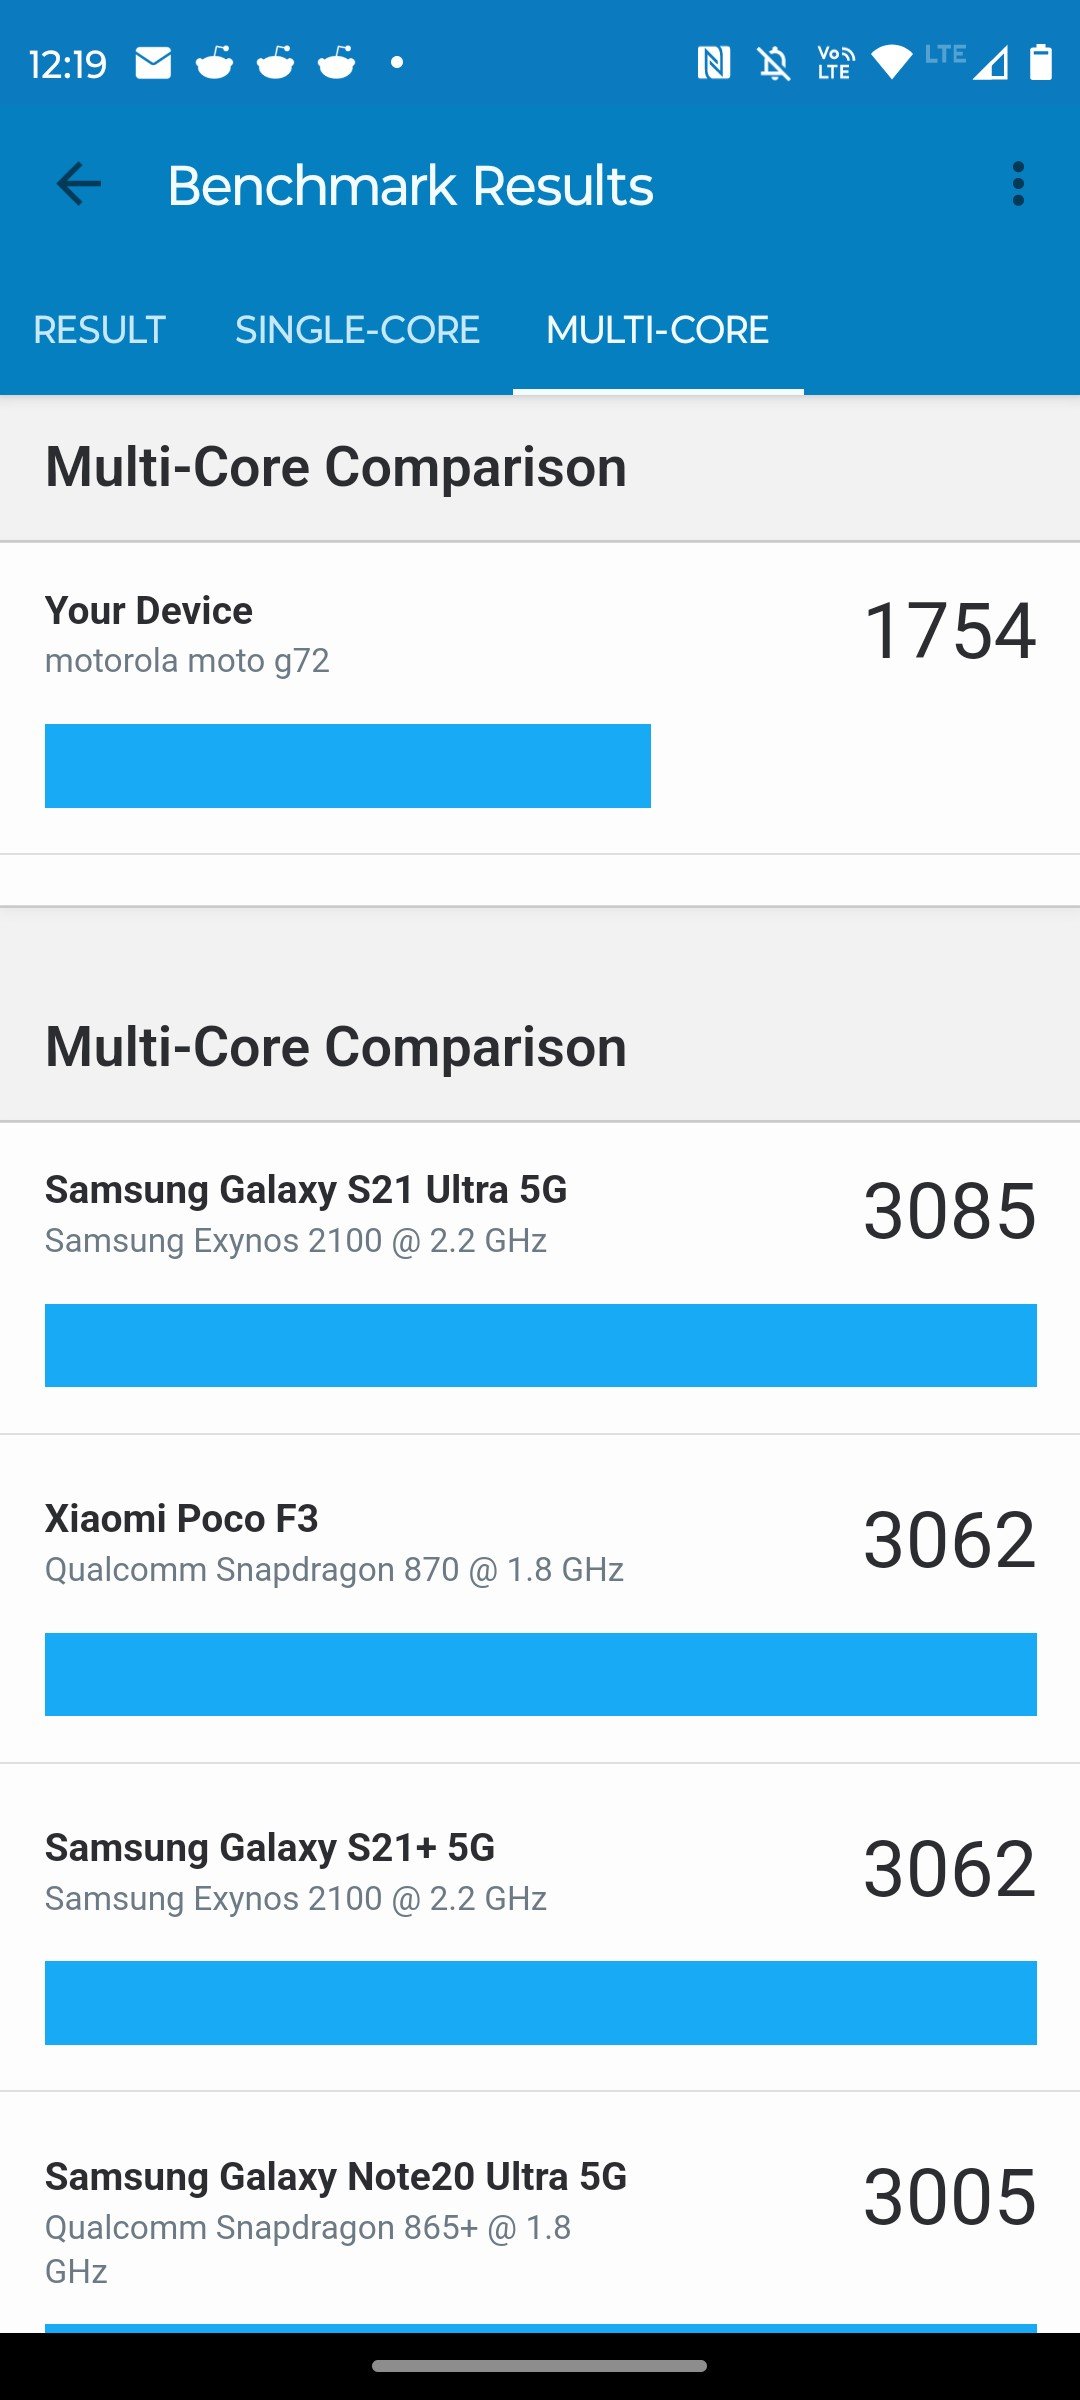Viewport: 1080px width, 2400px height.
Task: Switch to the RESULT tab
Action: tap(99, 330)
